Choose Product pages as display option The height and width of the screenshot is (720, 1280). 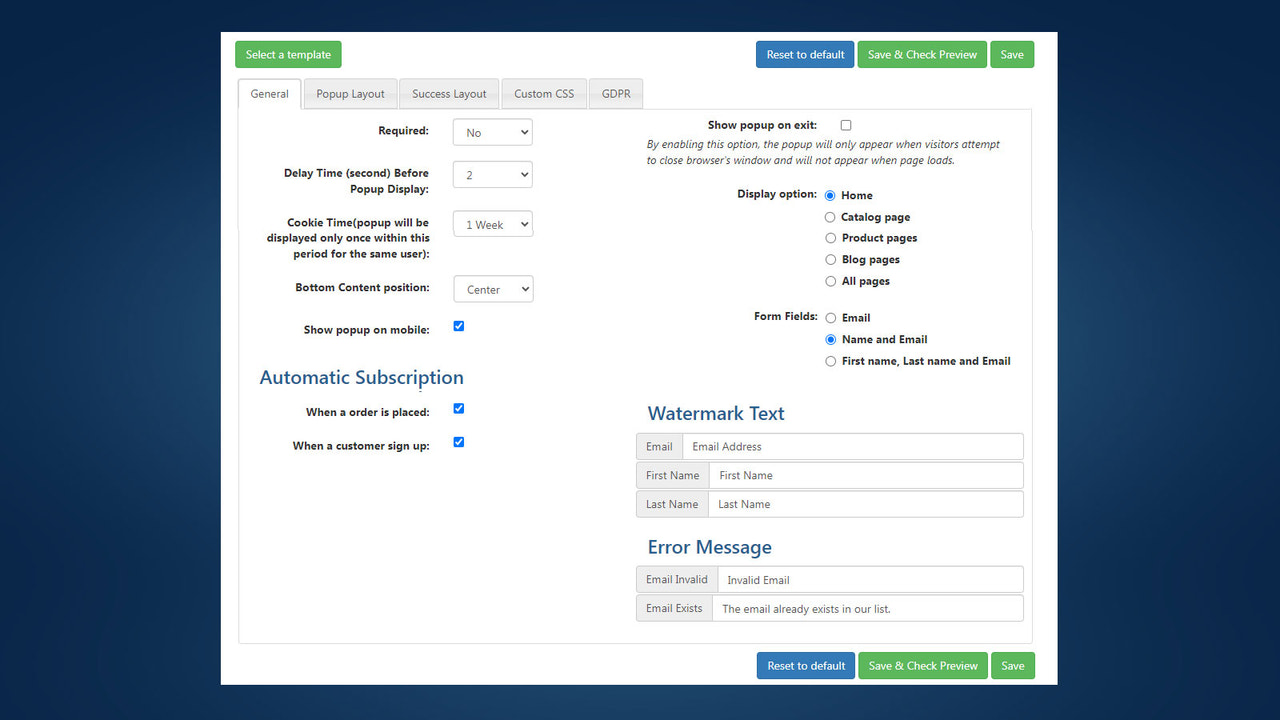830,238
